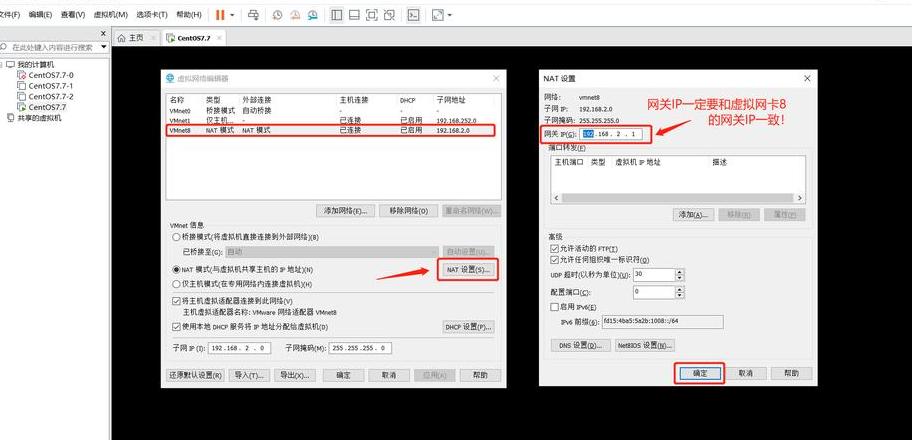Click the Unity mode toolbar icon
This screenshot has width=912, height=440.
pyautogui.click(x=390, y=15)
